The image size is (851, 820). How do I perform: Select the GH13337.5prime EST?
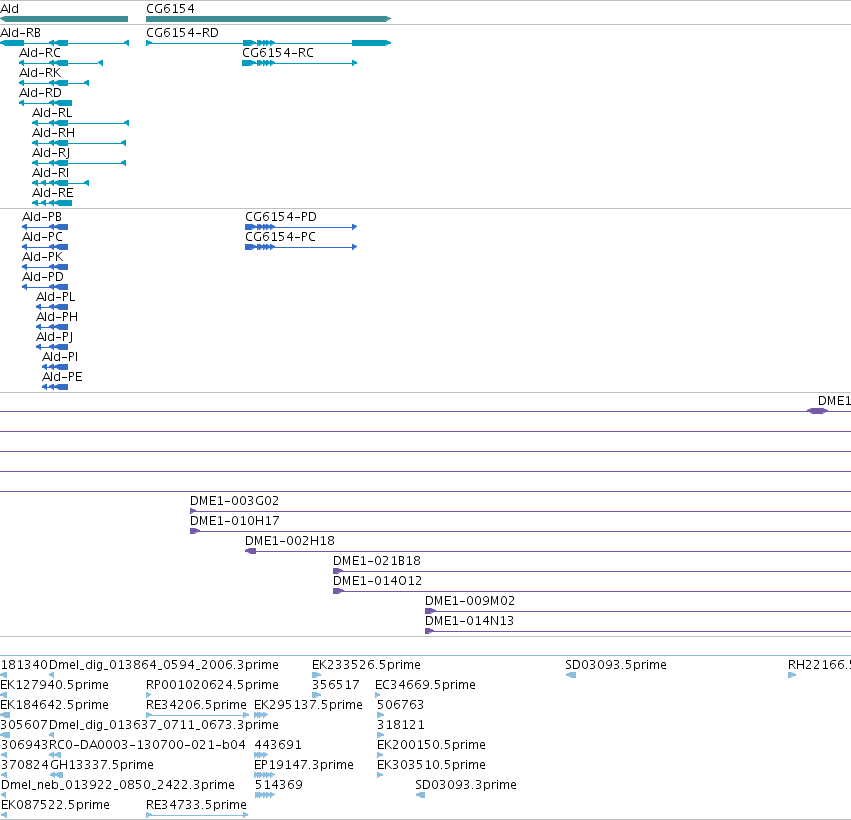pyautogui.click(x=56, y=775)
